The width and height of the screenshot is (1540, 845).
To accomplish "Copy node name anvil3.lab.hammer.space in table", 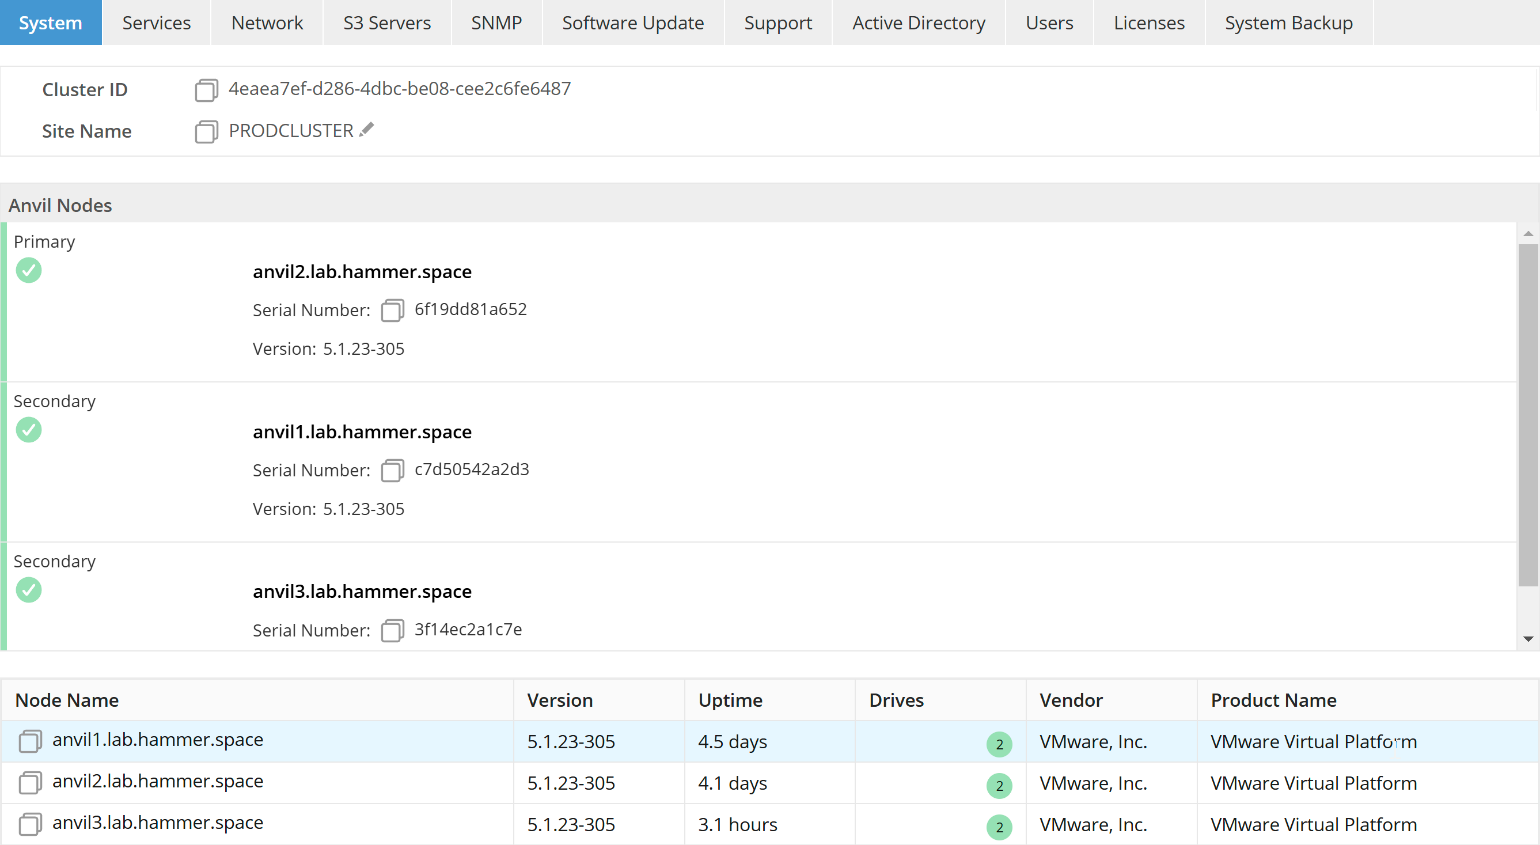I will click(x=30, y=824).
